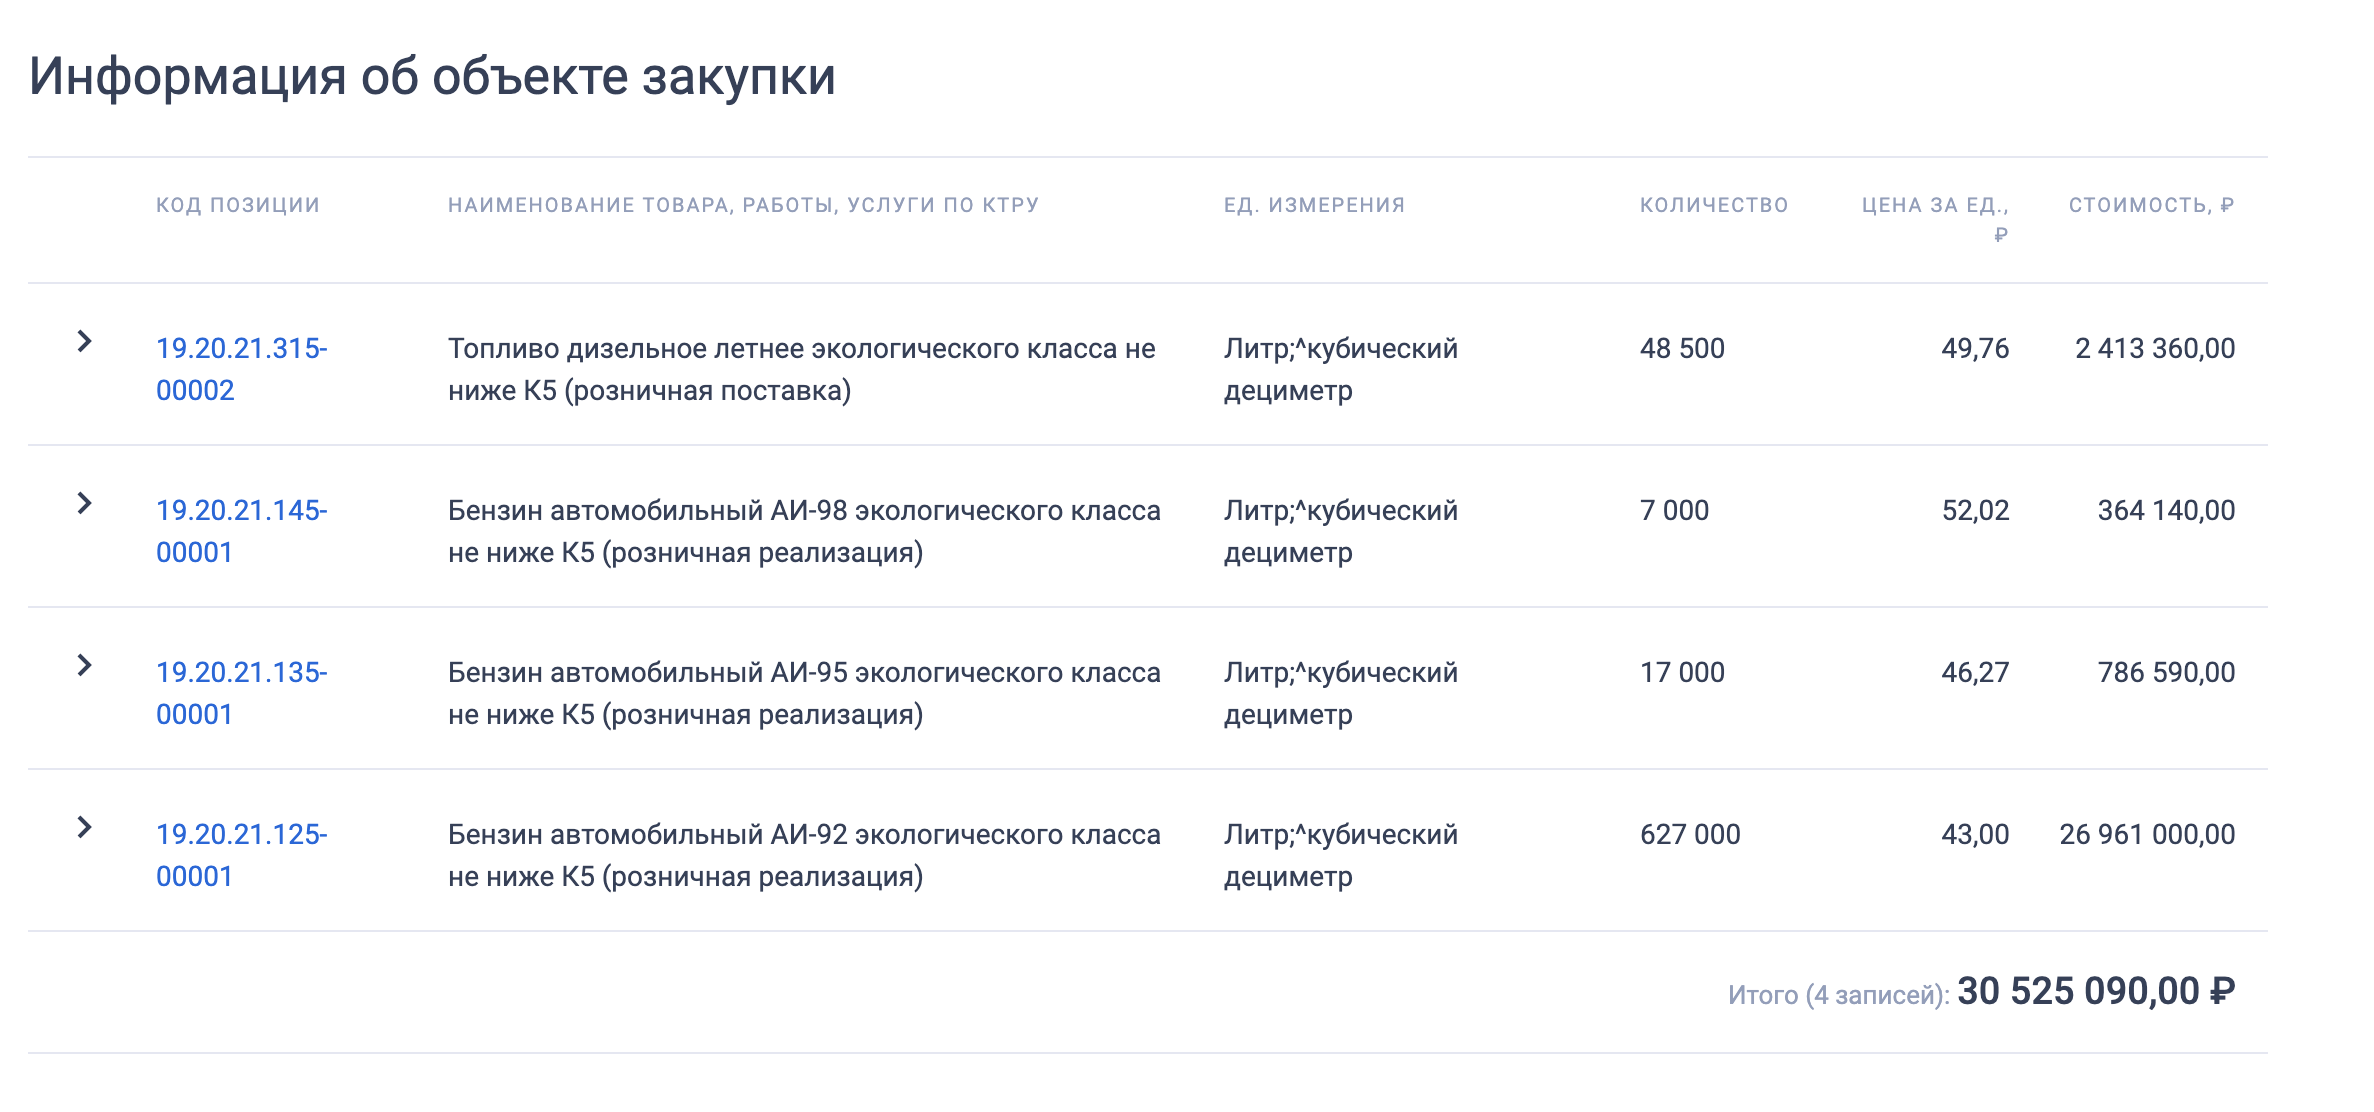This screenshot has height=1112, width=2374.
Task: Click the cost value 26 961 000,00
Action: click(2147, 834)
